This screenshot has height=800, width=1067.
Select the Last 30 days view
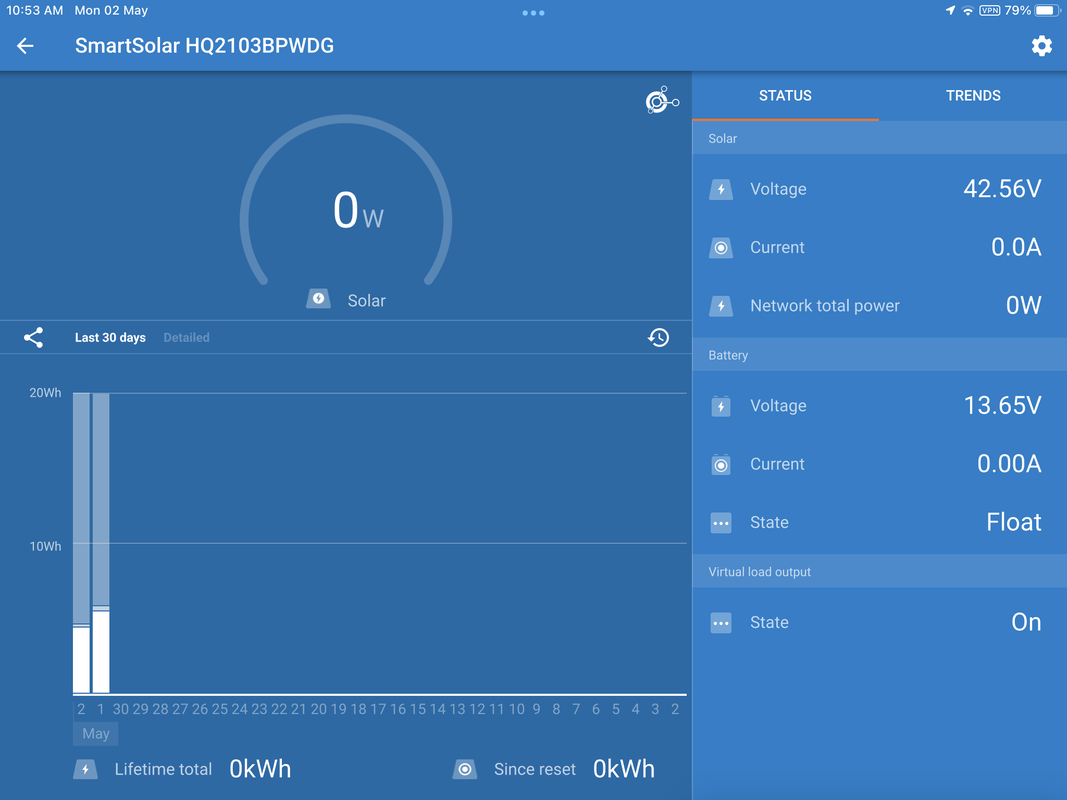[x=110, y=337]
